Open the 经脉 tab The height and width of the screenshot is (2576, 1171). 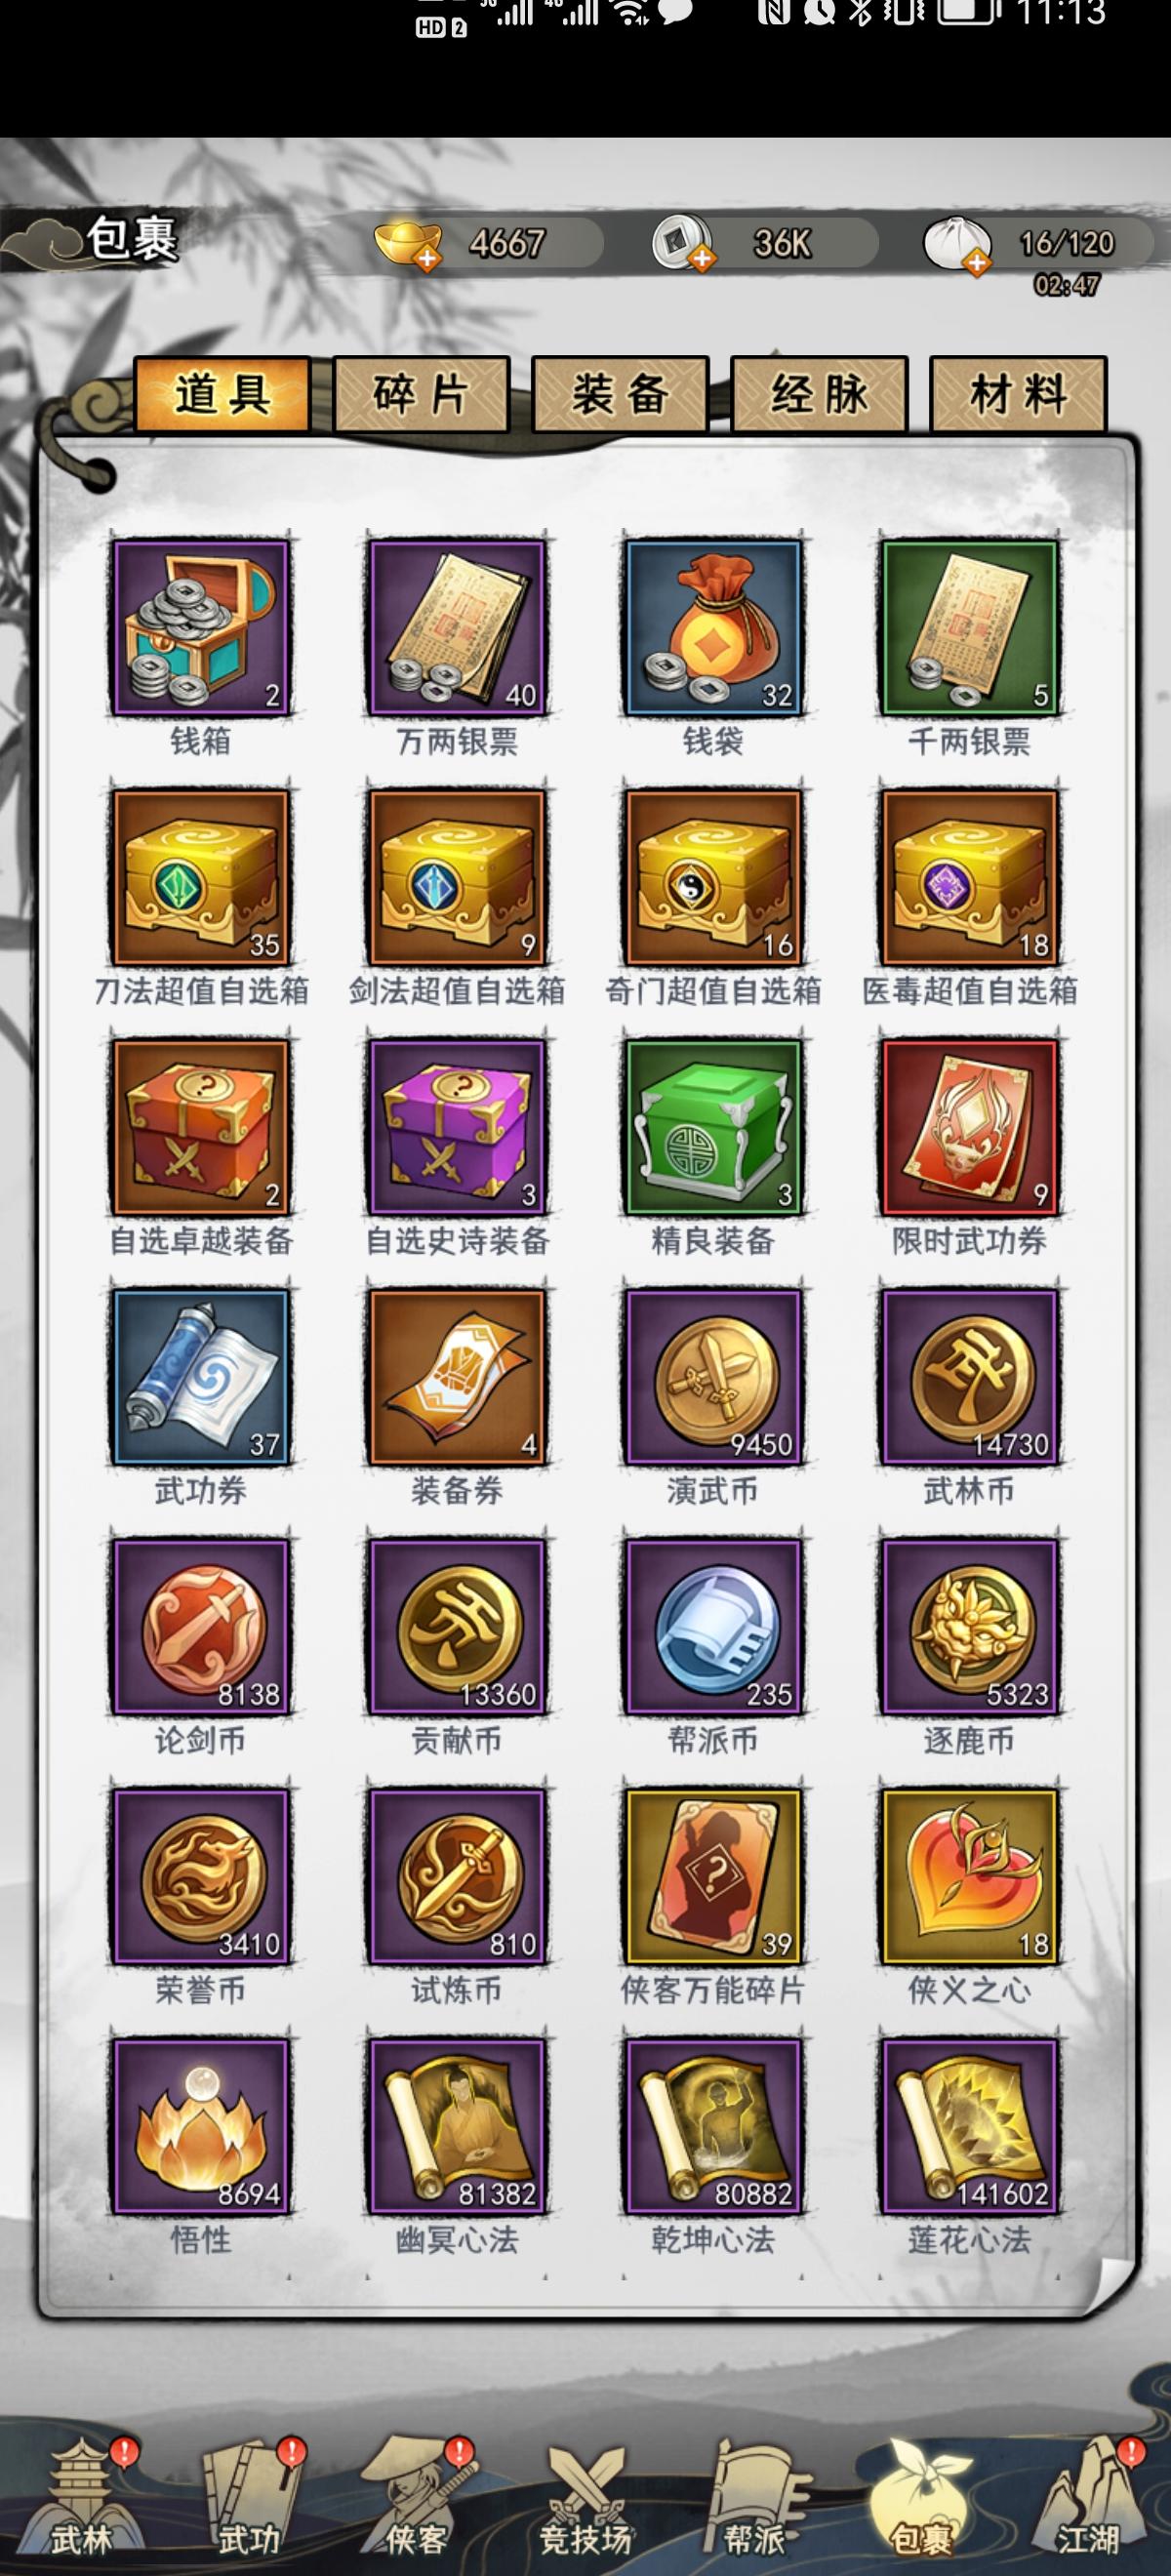[x=819, y=394]
